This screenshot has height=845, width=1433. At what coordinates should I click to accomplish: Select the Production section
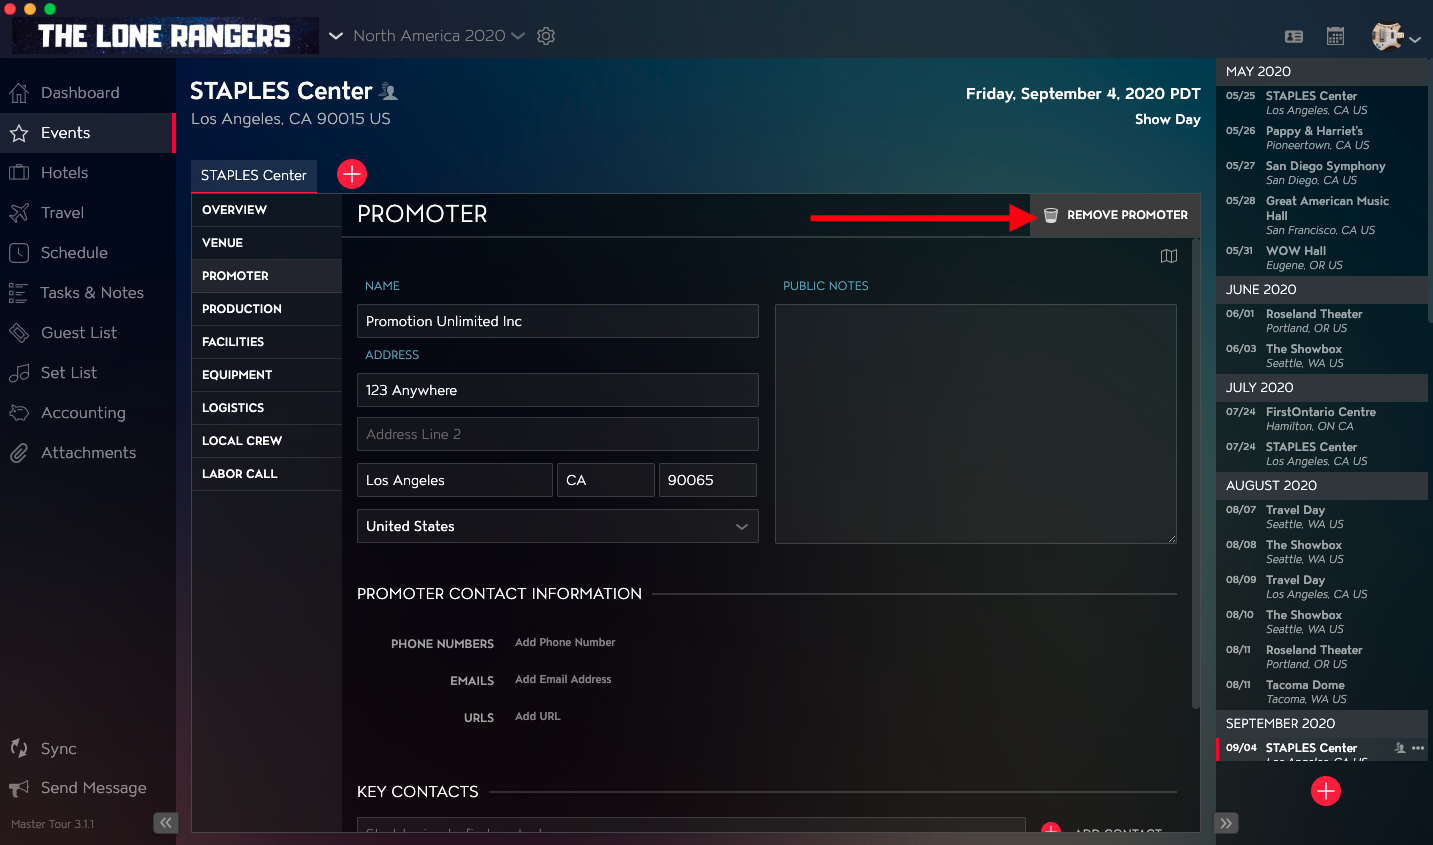[x=266, y=309]
